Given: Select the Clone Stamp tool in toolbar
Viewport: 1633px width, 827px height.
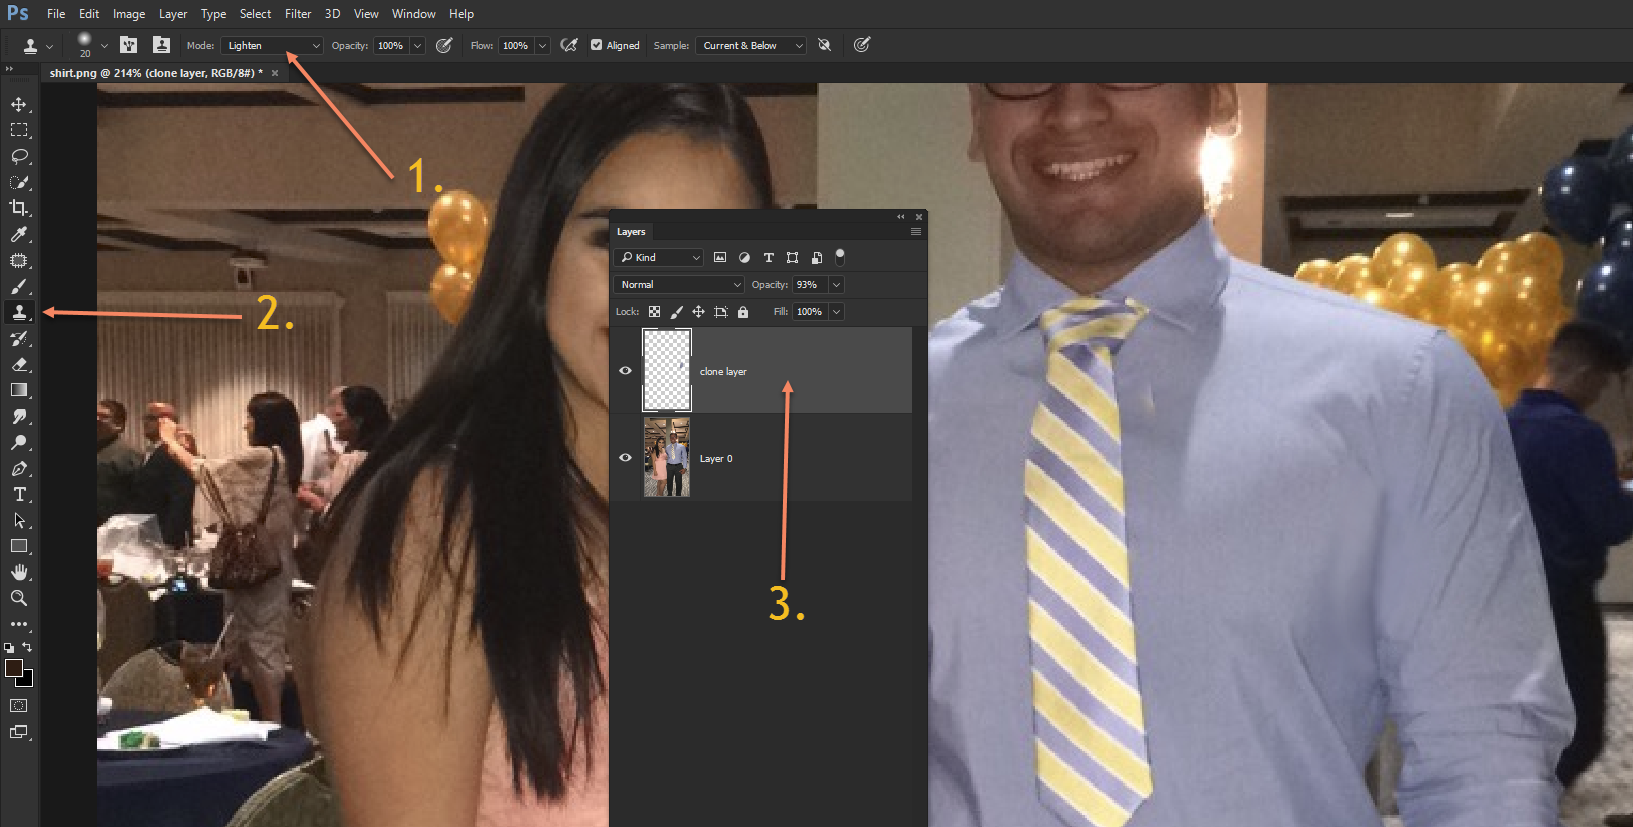Looking at the screenshot, I should 19,312.
